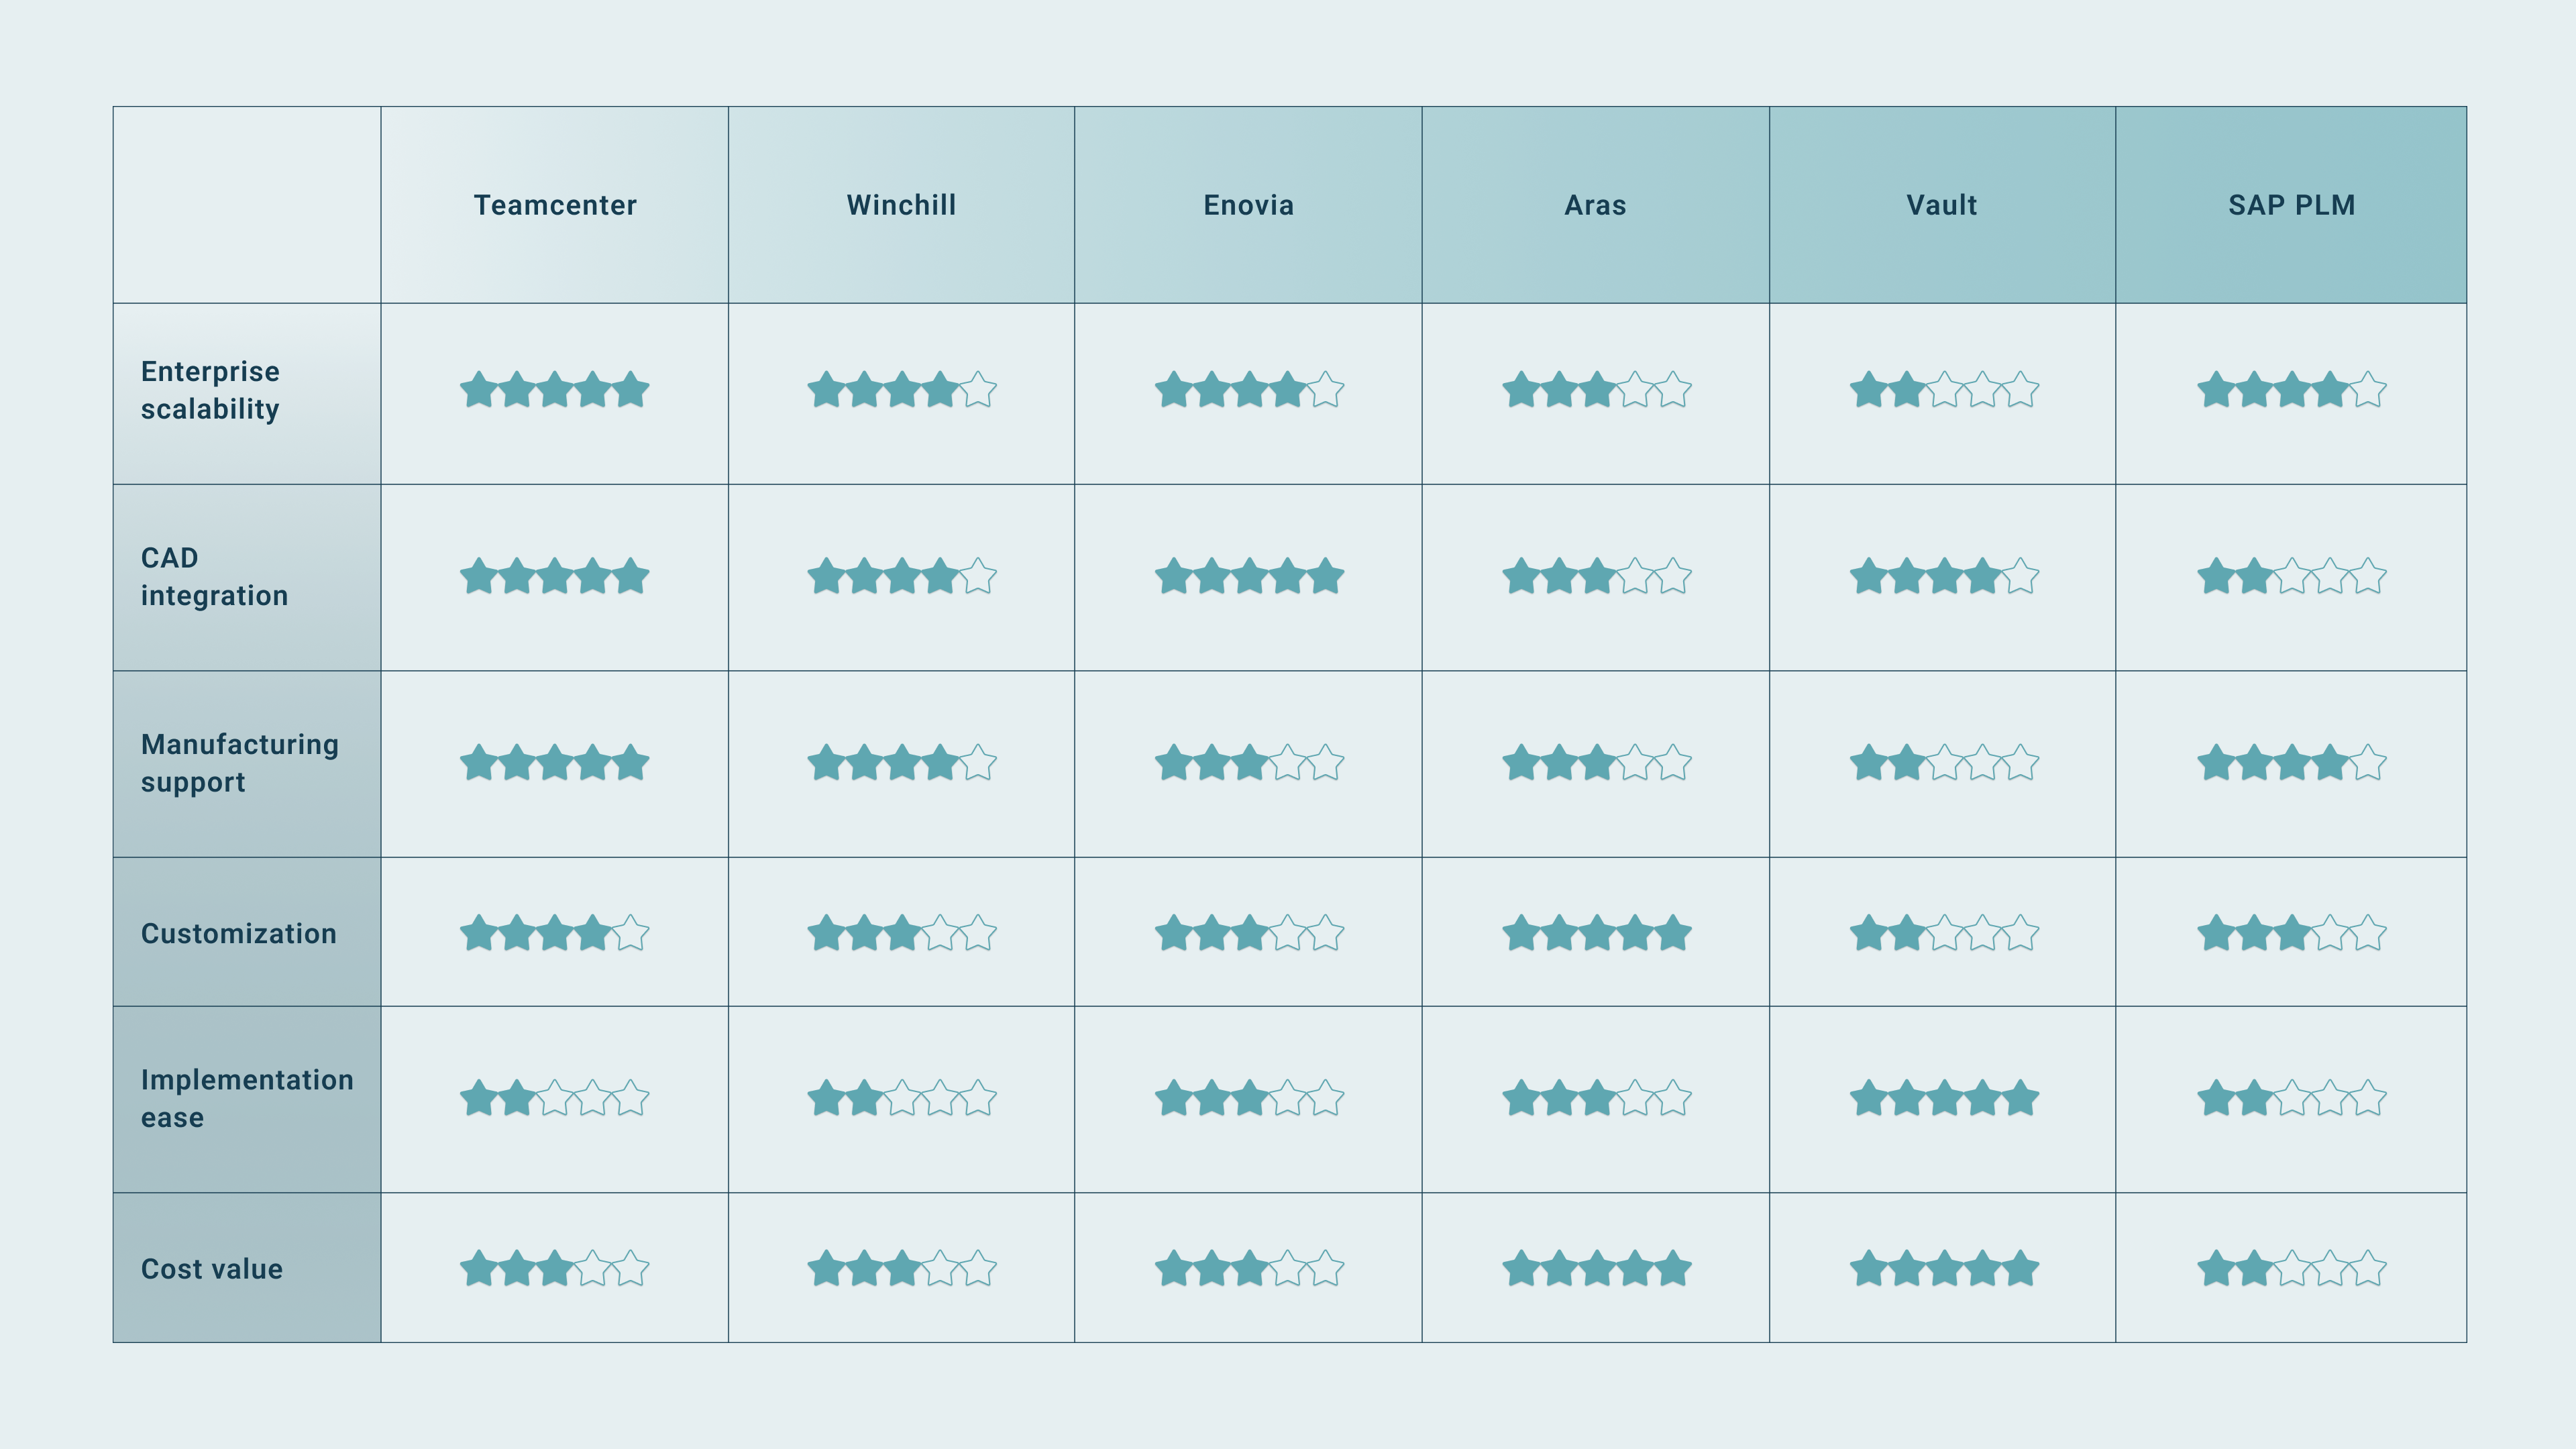The image size is (2576, 1449).
Task: Click Vault's Enterprise scalability star rating
Action: (x=1944, y=390)
